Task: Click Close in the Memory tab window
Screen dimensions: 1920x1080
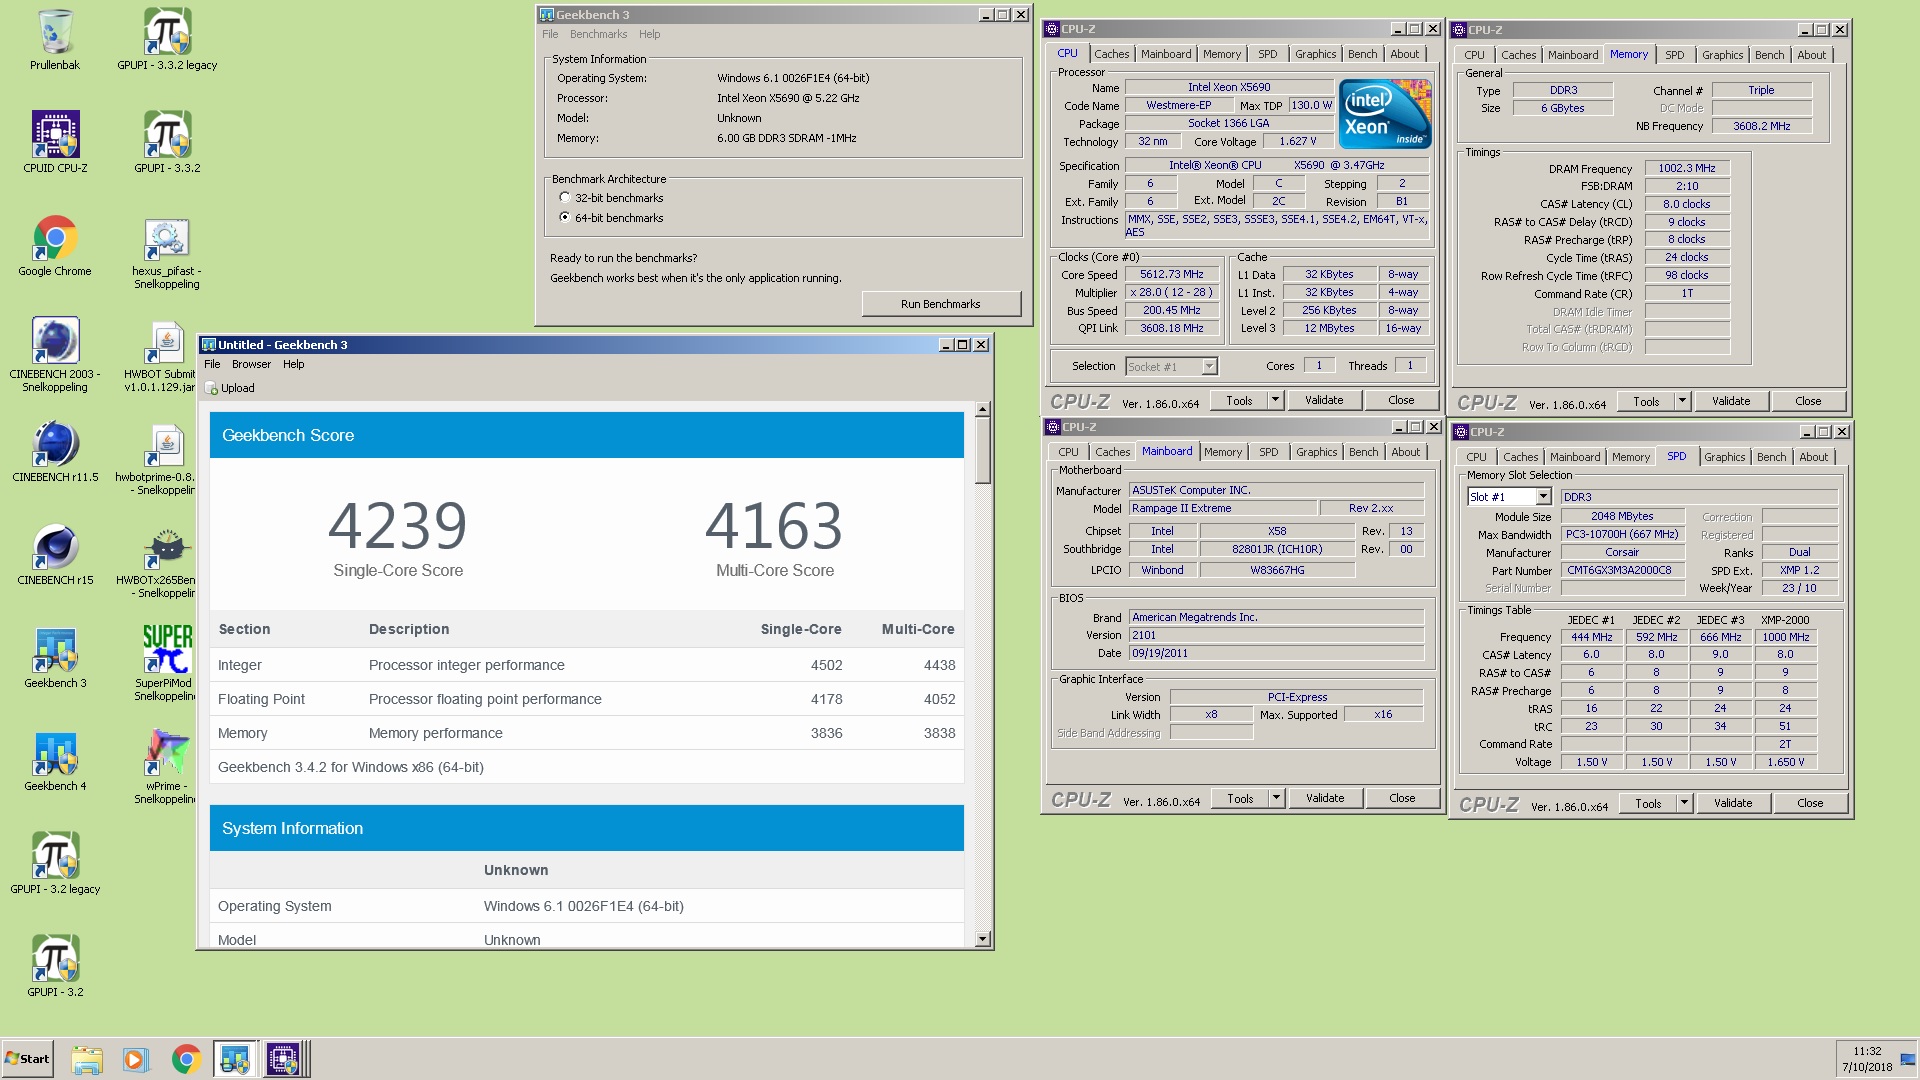Action: [1808, 401]
